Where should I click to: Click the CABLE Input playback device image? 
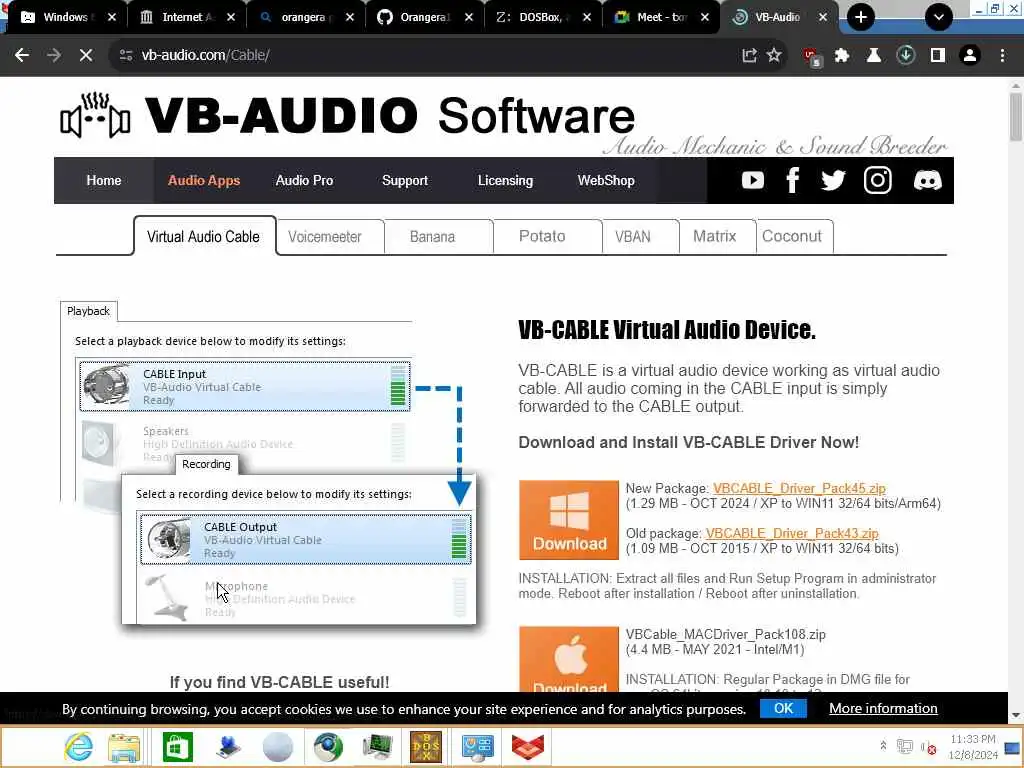(x=106, y=385)
